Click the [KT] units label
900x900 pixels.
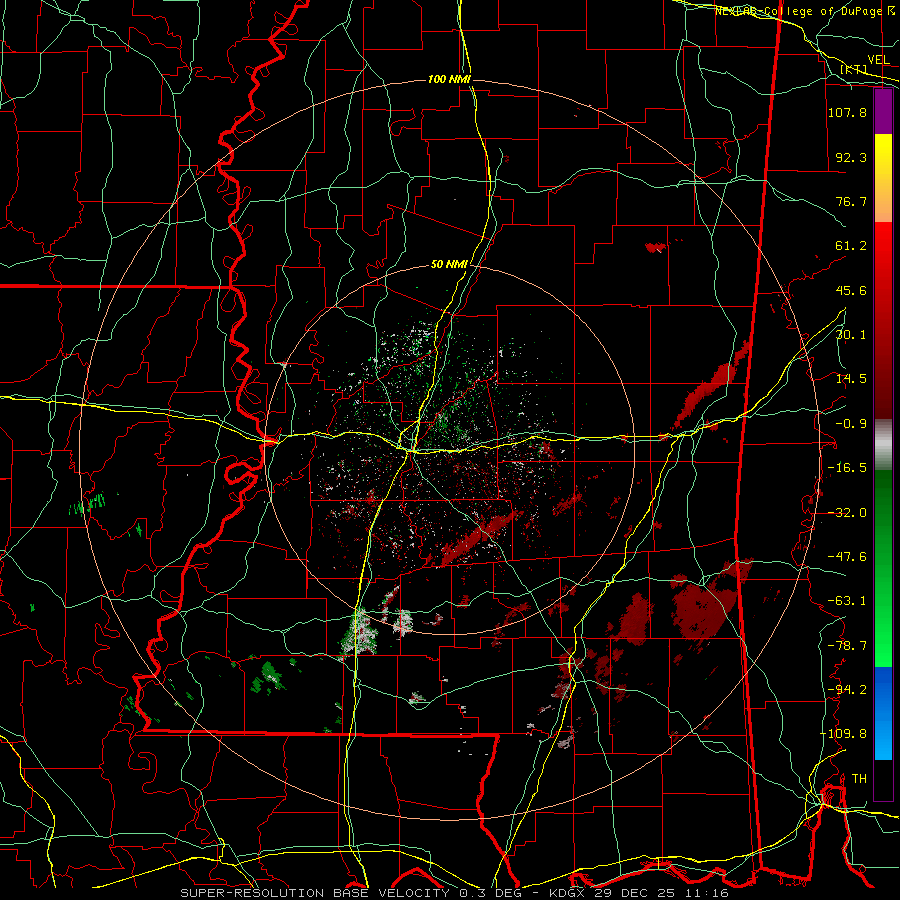(854, 69)
